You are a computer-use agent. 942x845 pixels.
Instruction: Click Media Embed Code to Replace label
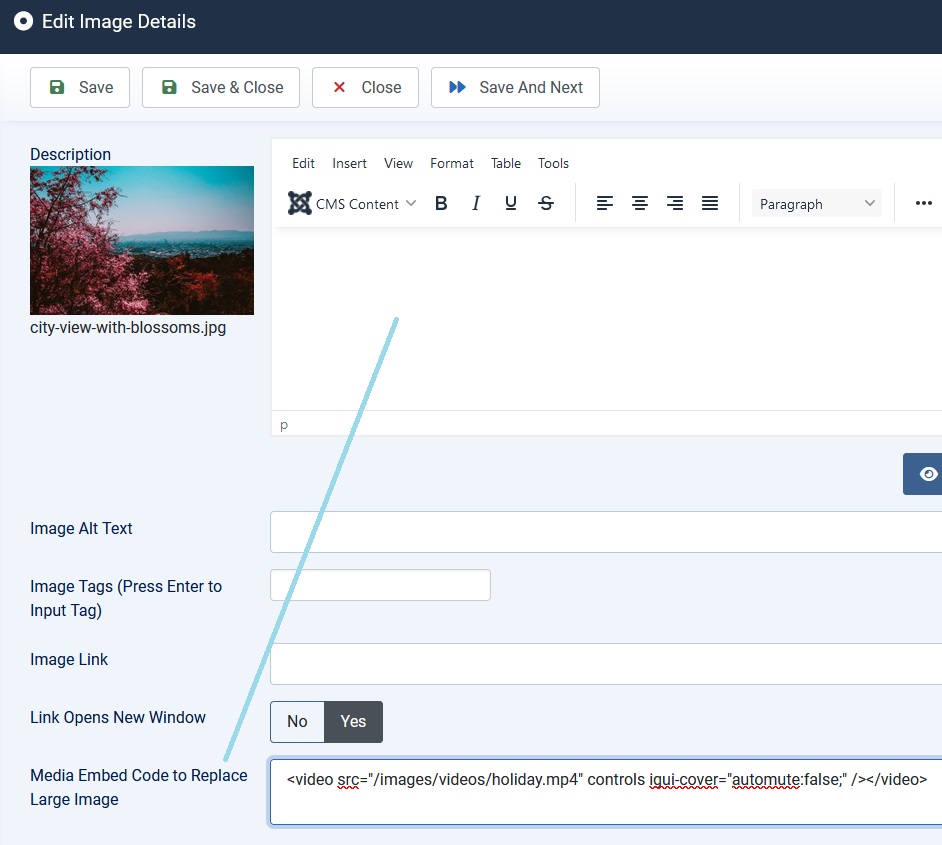(x=139, y=787)
